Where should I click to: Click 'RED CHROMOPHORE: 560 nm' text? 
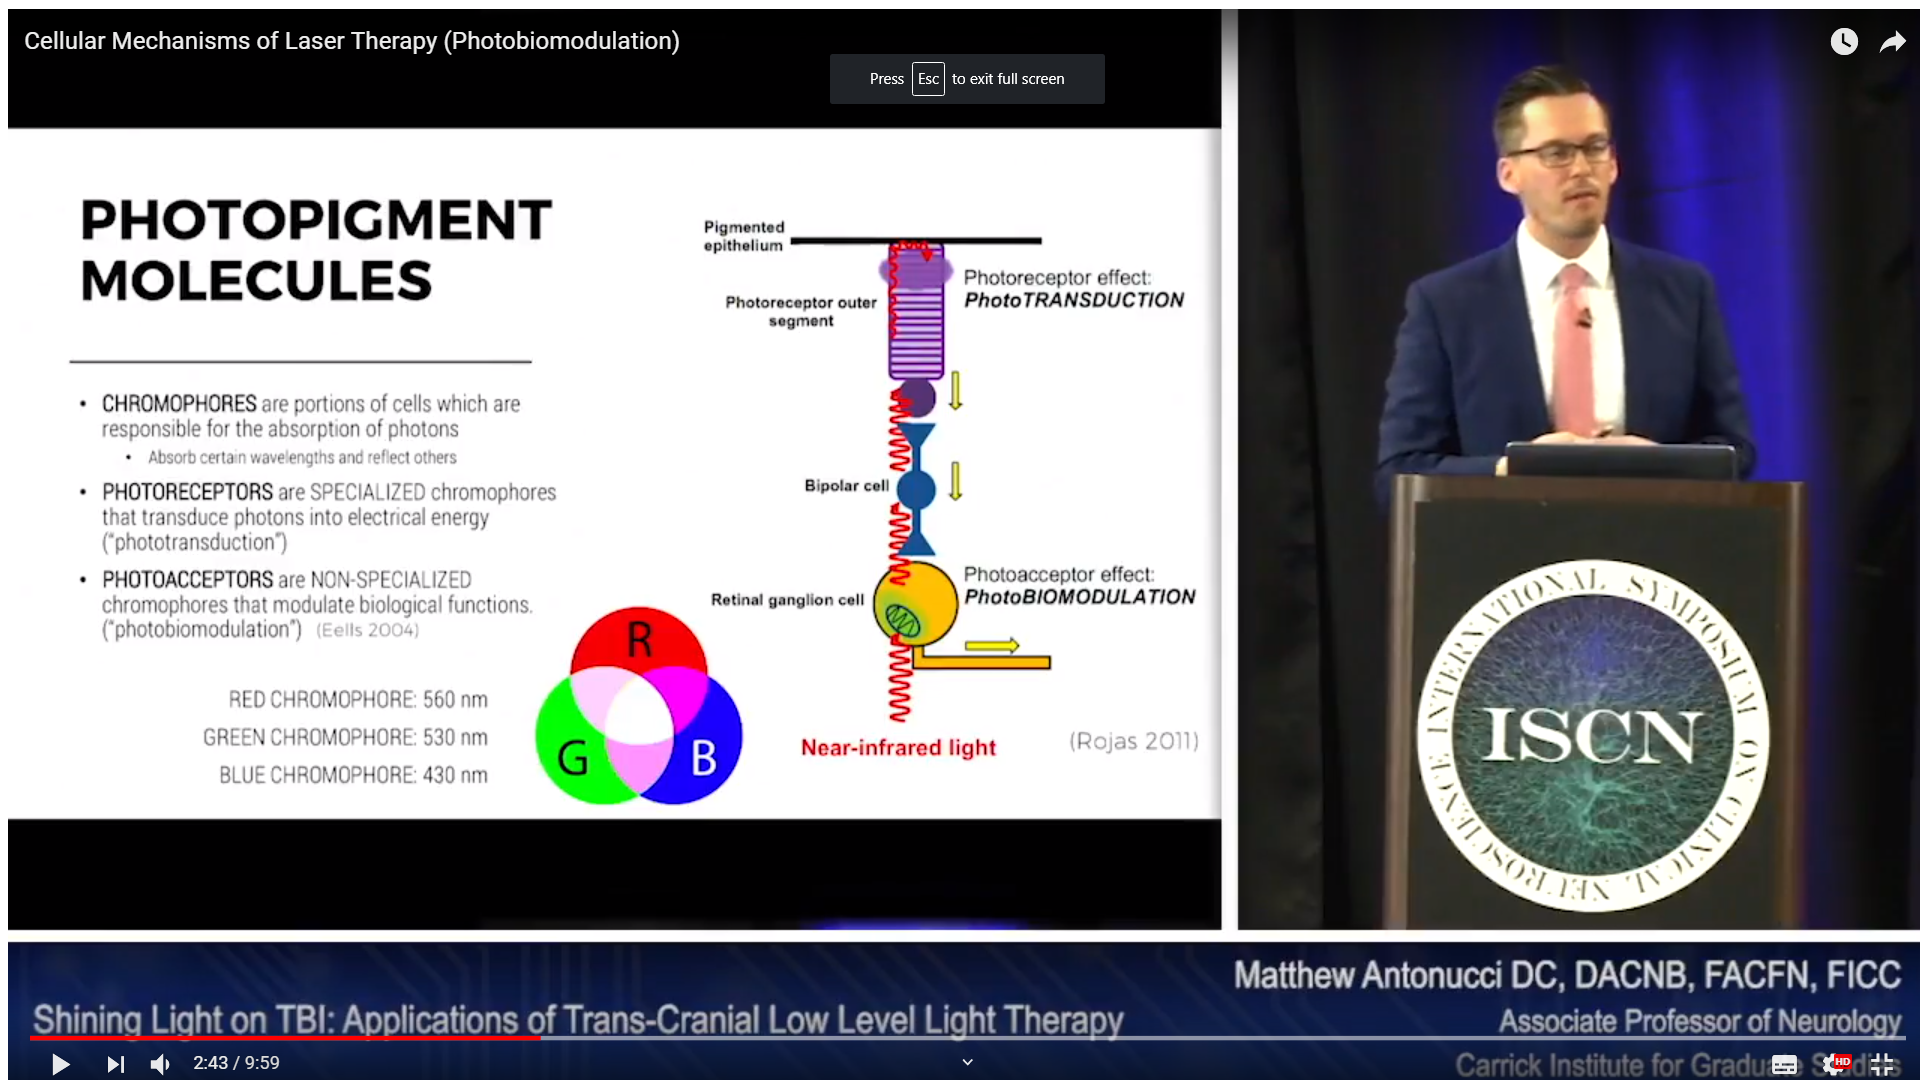[358, 699]
